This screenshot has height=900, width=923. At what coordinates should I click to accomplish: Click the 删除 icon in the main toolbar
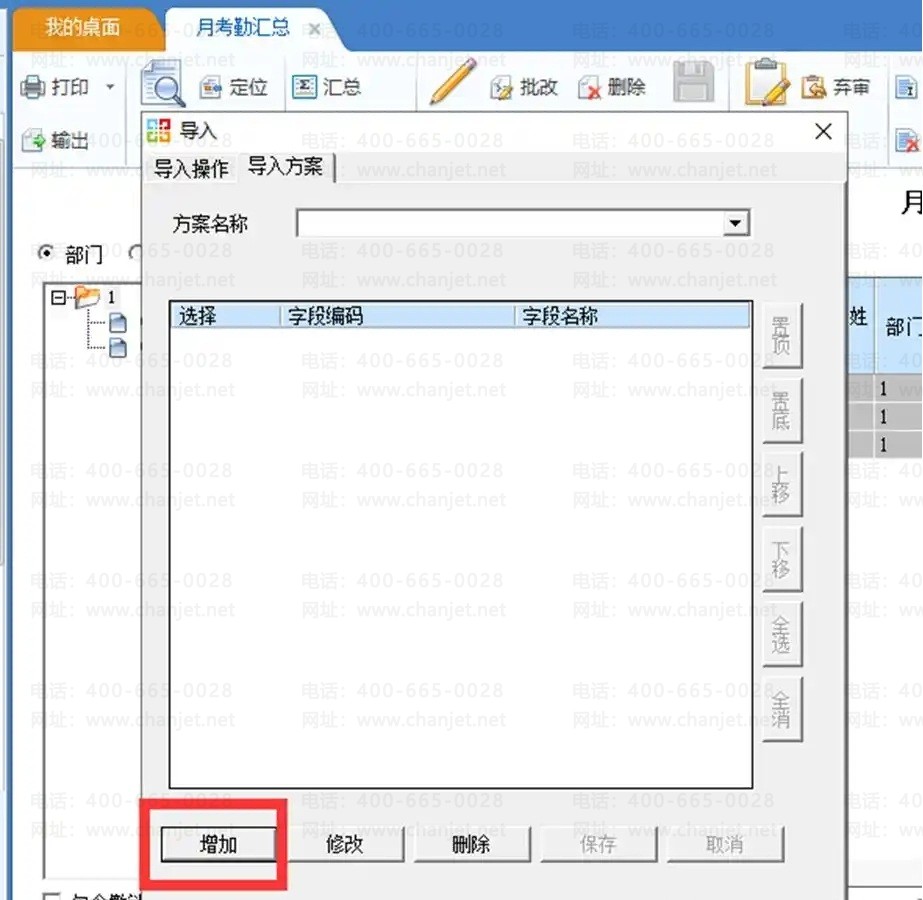pyautogui.click(x=613, y=88)
